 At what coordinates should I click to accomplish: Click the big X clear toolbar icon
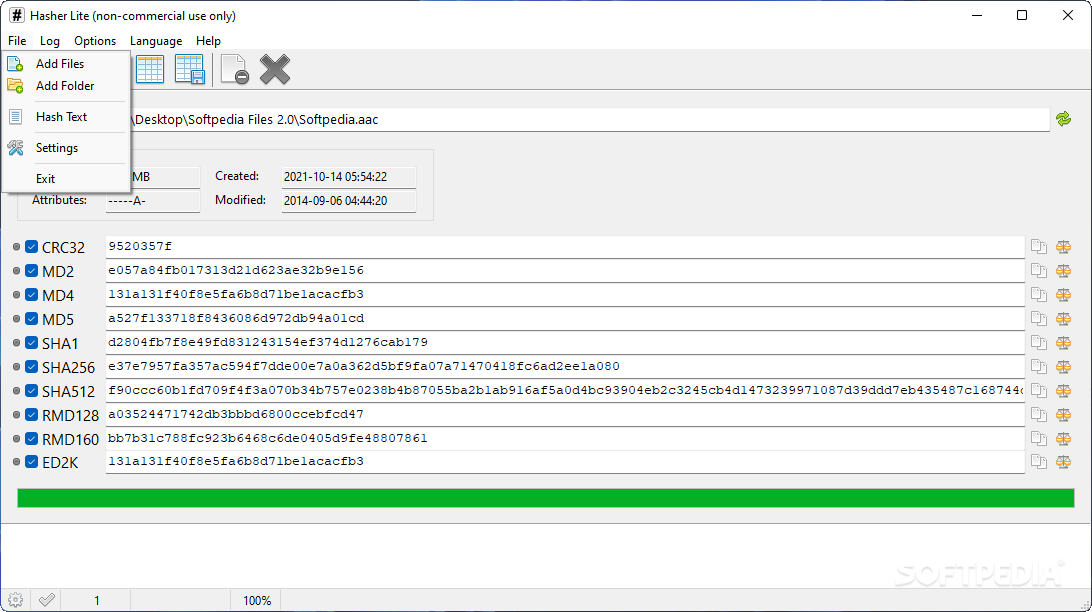coord(275,70)
